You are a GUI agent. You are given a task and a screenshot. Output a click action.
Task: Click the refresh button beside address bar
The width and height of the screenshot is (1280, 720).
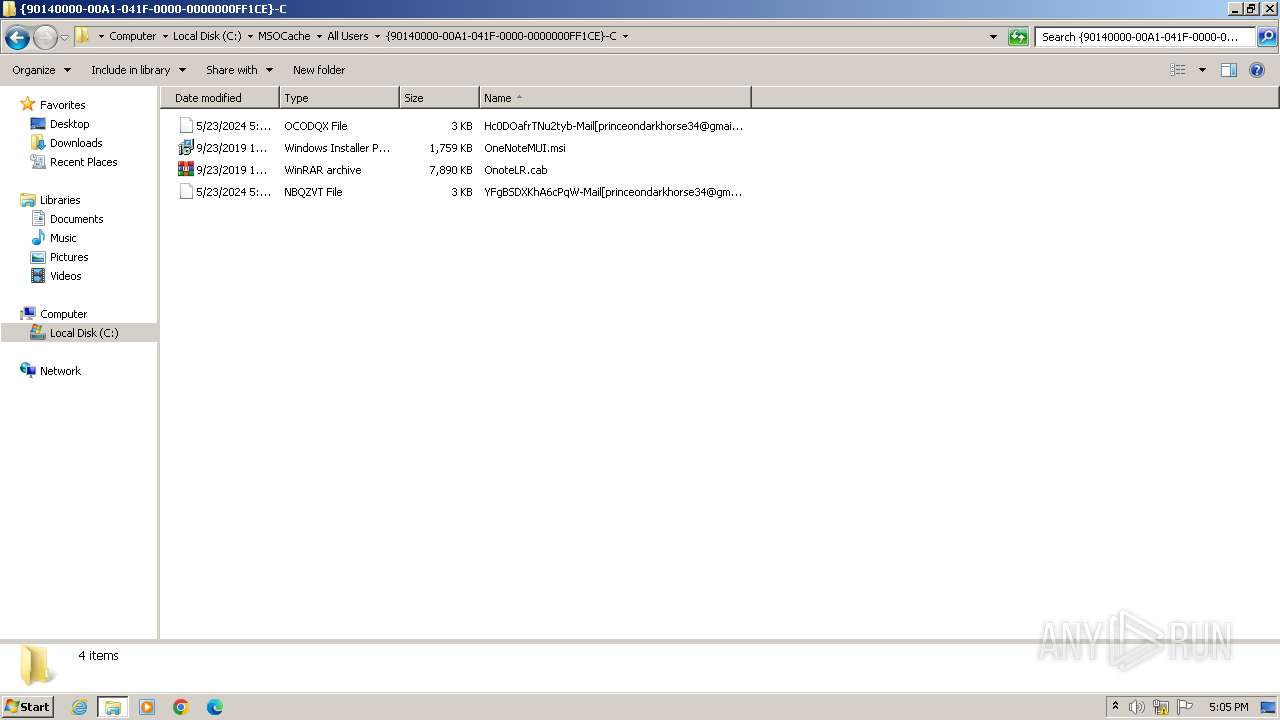point(1018,37)
